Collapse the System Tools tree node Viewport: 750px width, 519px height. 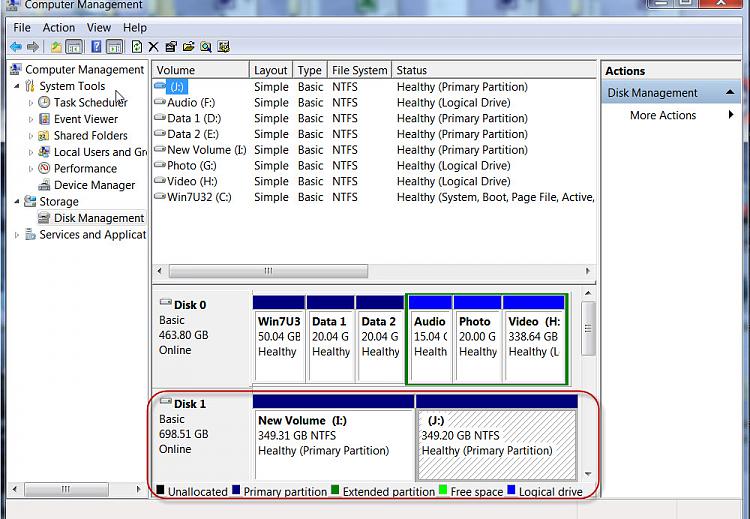point(17,87)
